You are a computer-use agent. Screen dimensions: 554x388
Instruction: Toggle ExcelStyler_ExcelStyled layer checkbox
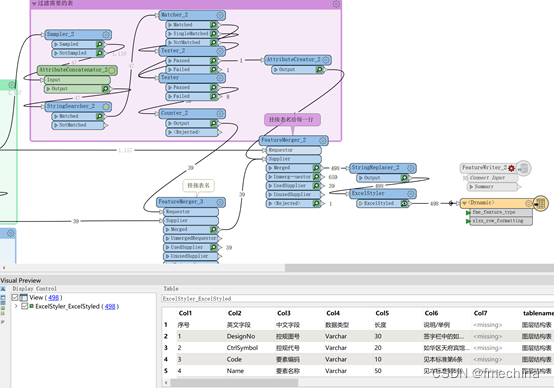[24, 306]
